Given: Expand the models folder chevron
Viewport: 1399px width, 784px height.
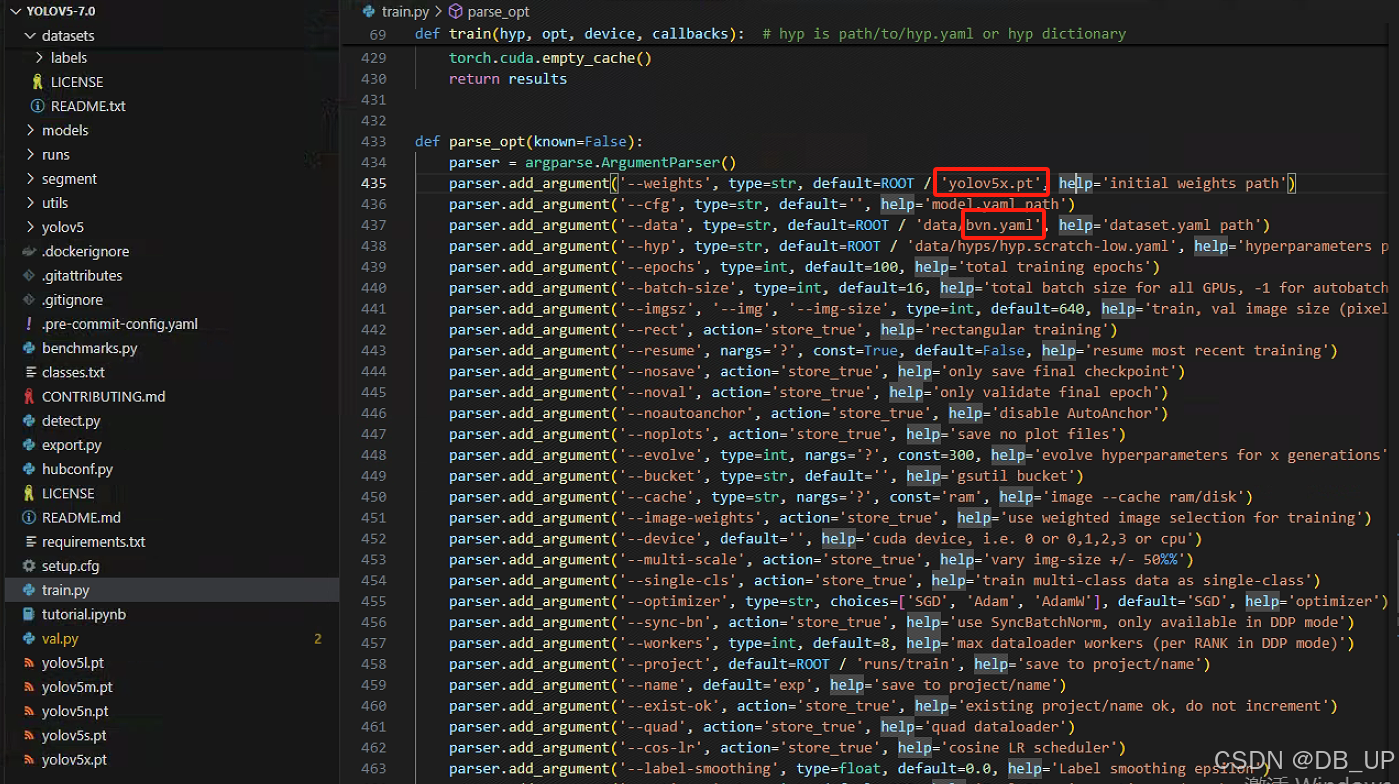Looking at the screenshot, I should tap(29, 130).
